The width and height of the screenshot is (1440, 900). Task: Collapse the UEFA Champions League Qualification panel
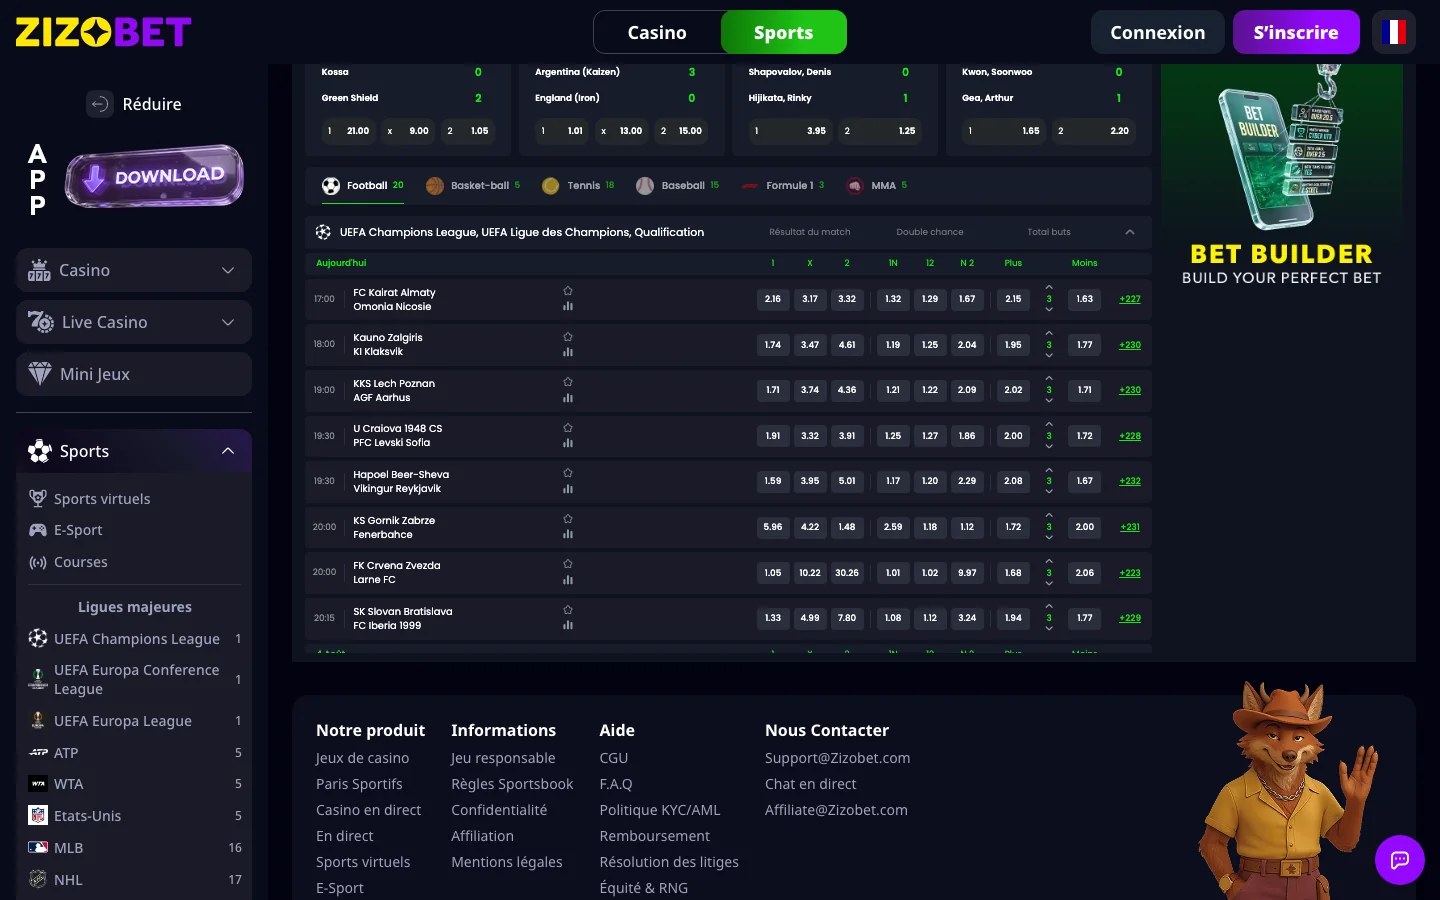tap(1130, 232)
